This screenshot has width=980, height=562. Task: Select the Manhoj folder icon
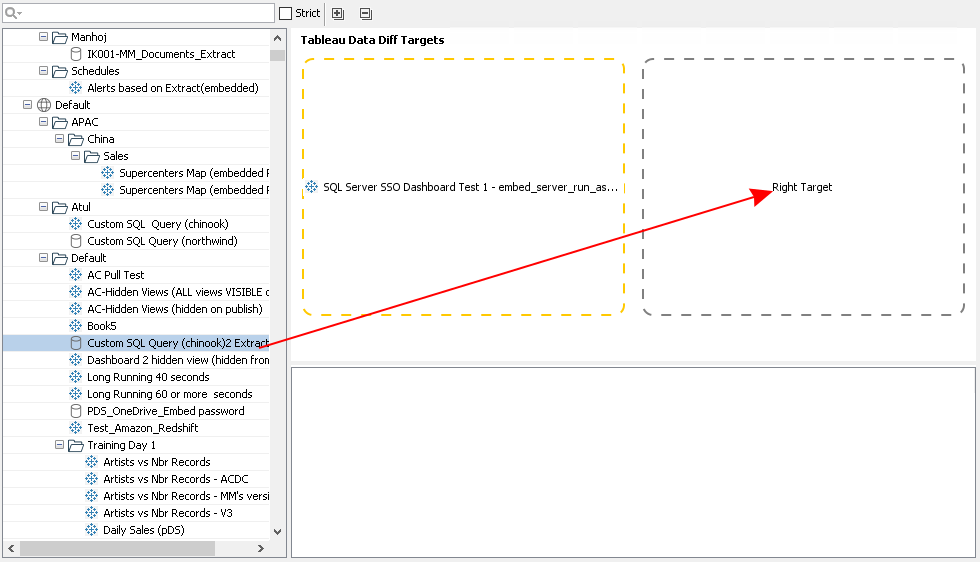click(60, 38)
